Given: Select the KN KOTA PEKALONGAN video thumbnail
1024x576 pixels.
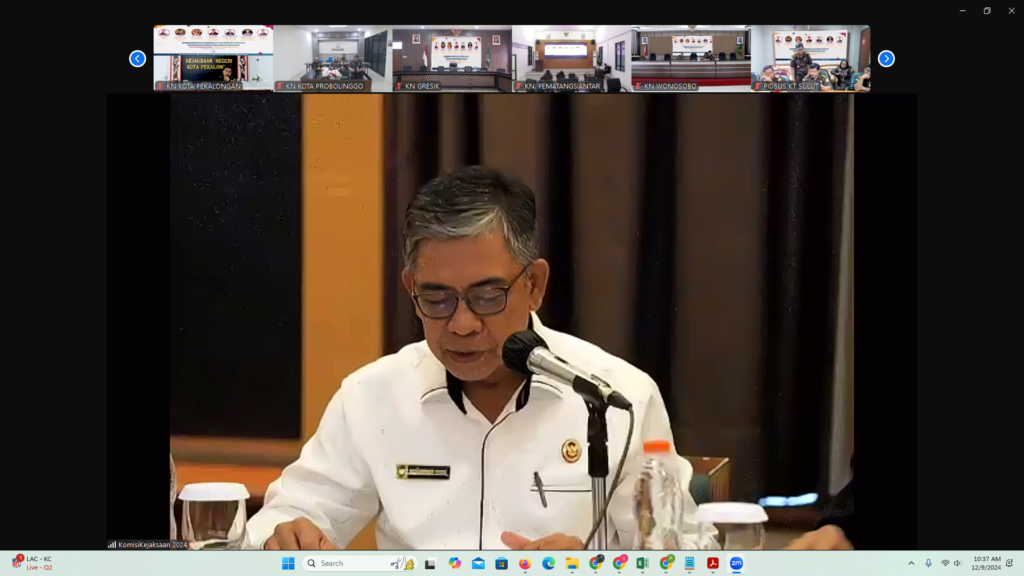Looking at the screenshot, I should point(213,57).
